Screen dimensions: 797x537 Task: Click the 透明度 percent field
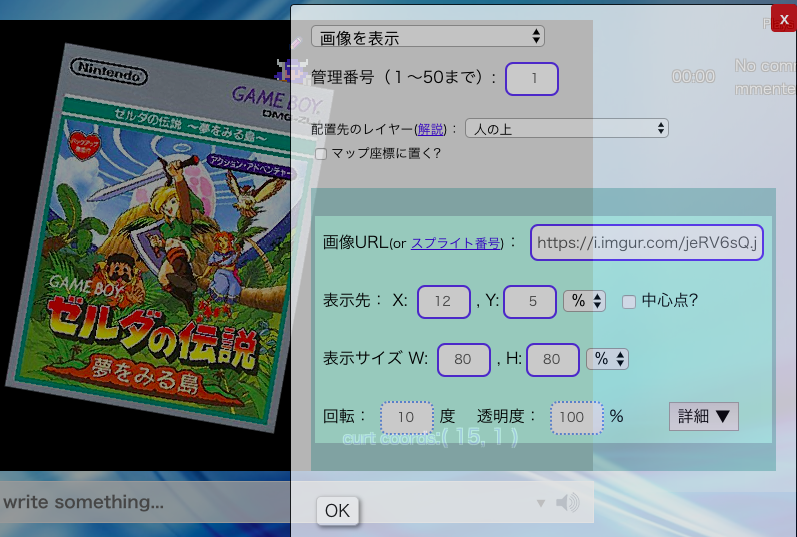(576, 417)
